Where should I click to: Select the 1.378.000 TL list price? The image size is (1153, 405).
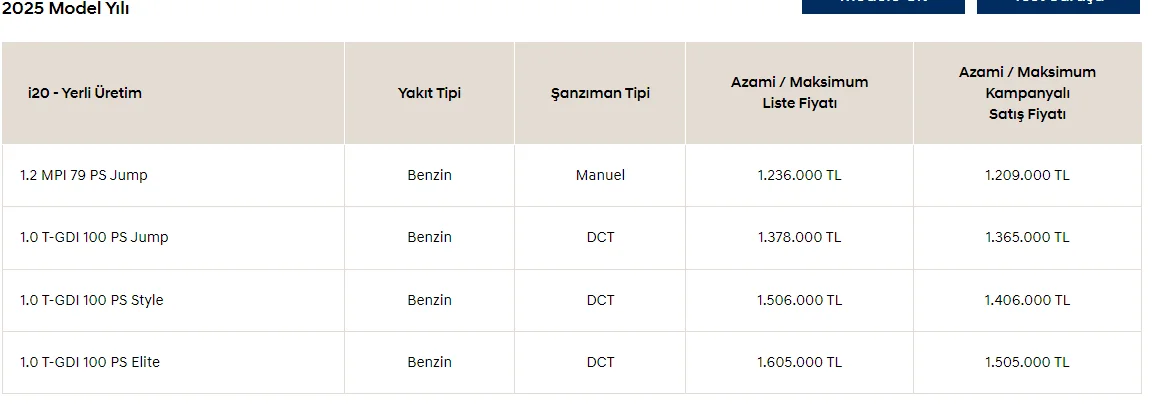click(x=799, y=237)
